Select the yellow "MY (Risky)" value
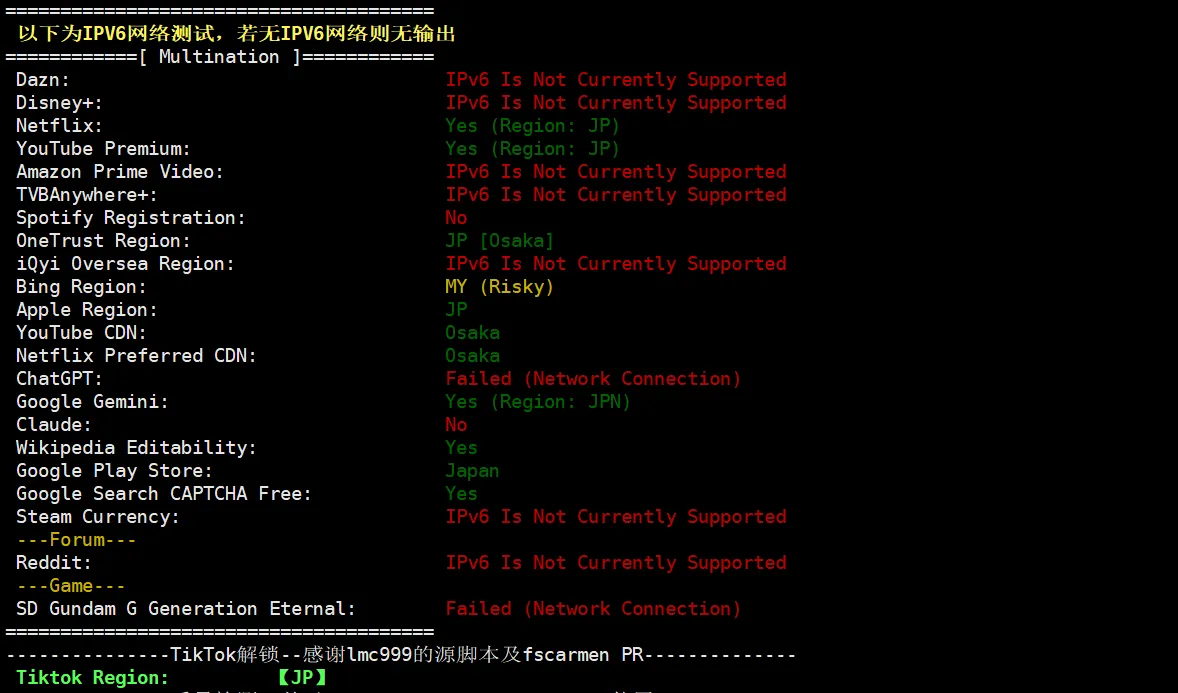The width and height of the screenshot is (1178, 693). pos(500,287)
